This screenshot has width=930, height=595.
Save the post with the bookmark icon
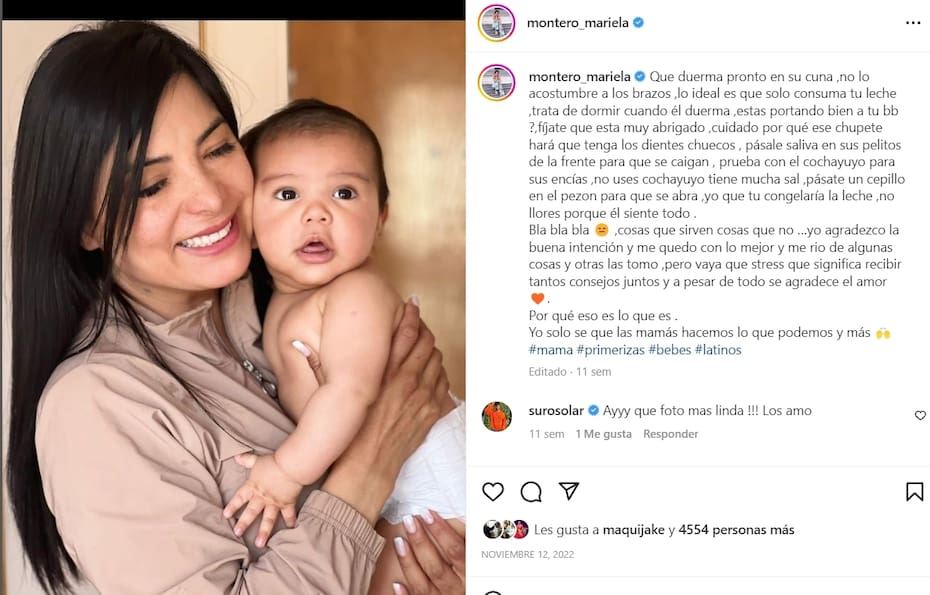(x=914, y=492)
